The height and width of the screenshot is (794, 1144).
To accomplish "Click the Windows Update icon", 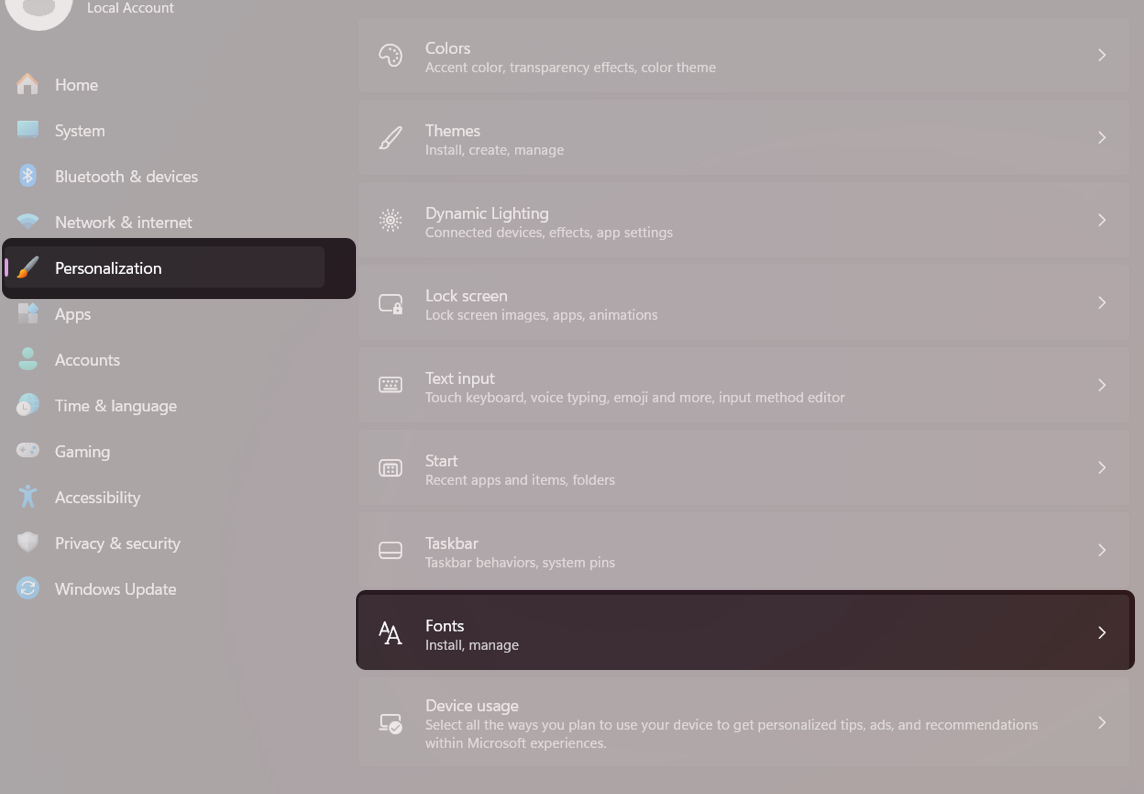I will coord(27,589).
